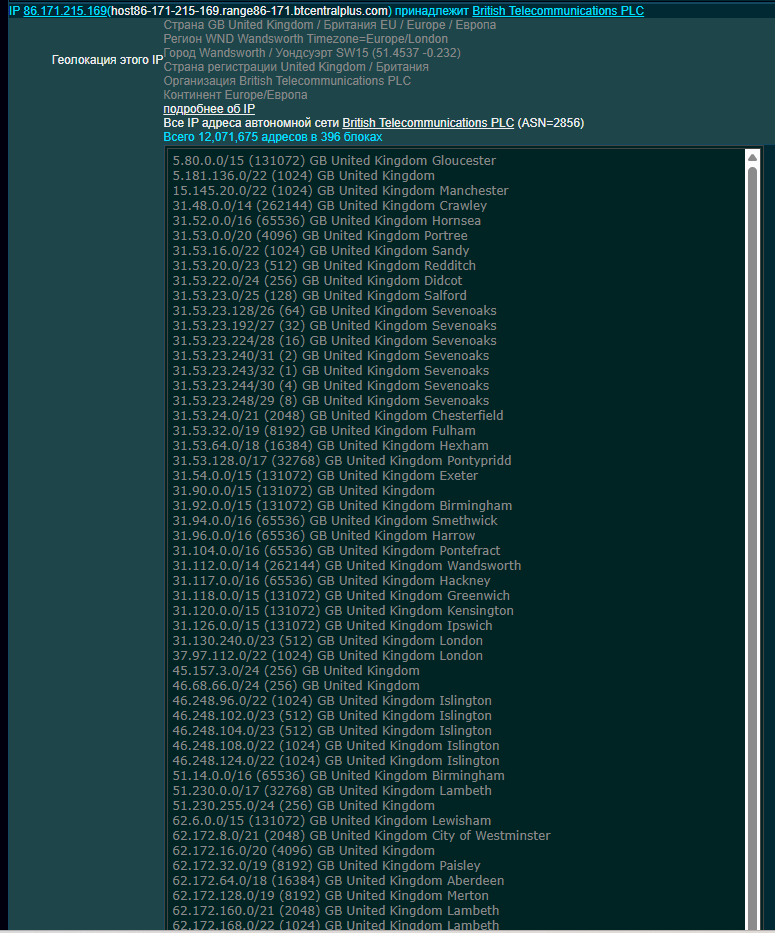Select row 31.104.0.0/16 Pontefract
775x933 pixels.
tap(336, 550)
